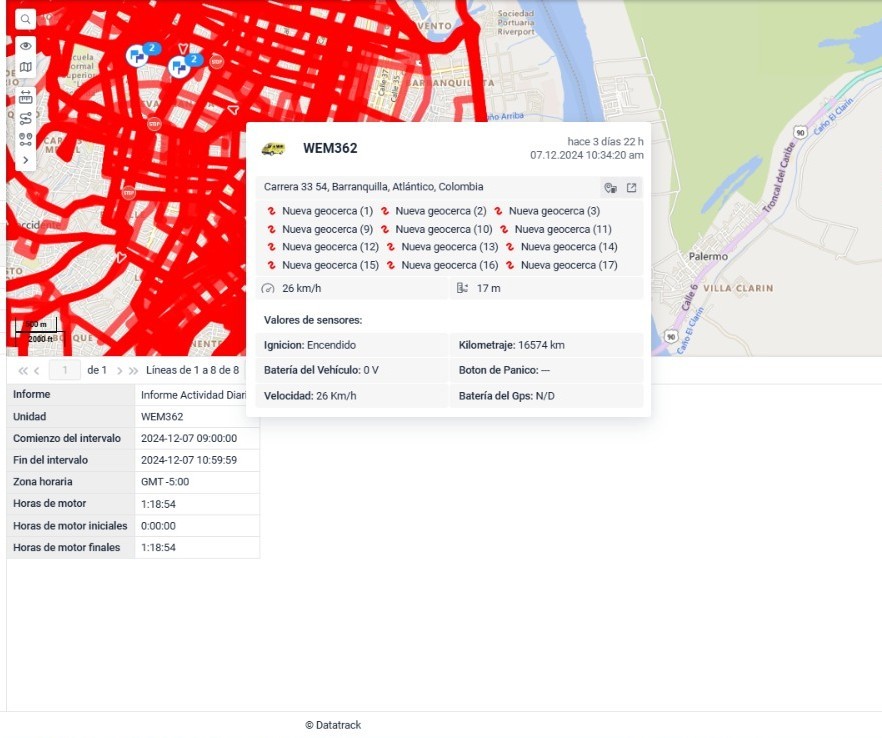Jump to the last report page
Screen dimensions: 882x738
[x=134, y=370]
